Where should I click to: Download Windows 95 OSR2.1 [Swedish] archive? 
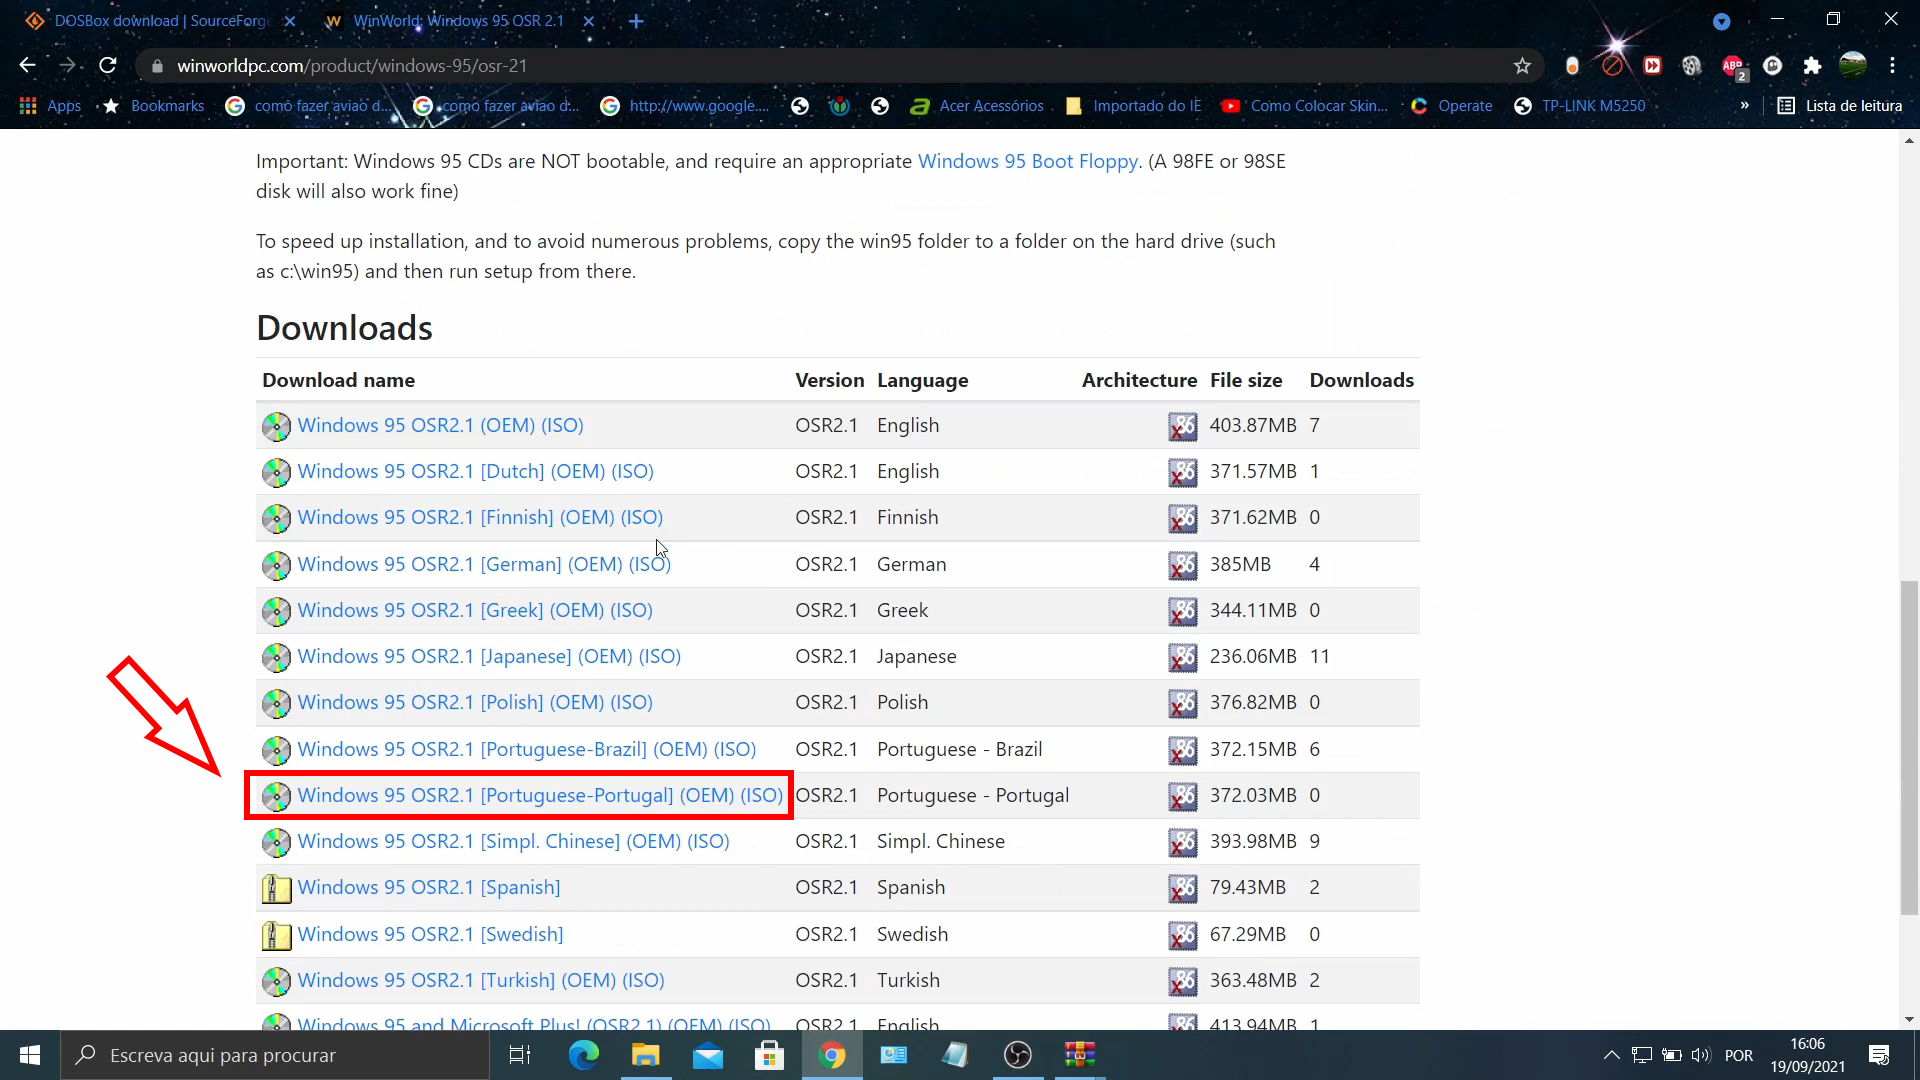(x=430, y=934)
